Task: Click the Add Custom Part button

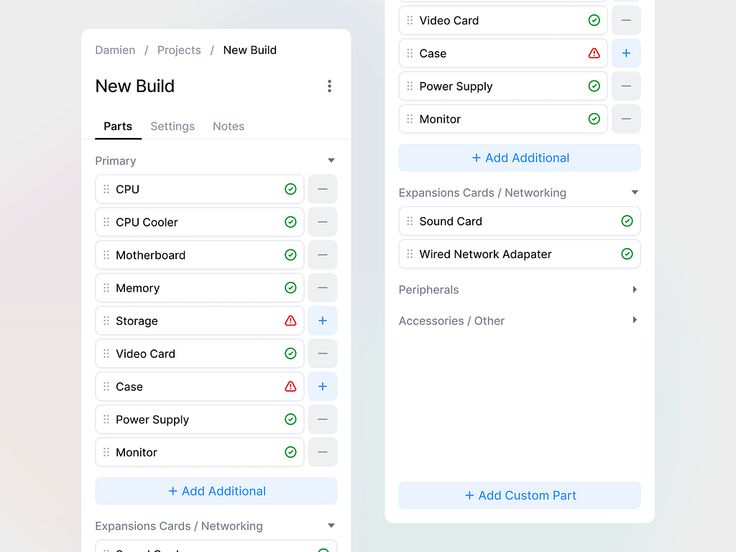Action: tap(520, 495)
